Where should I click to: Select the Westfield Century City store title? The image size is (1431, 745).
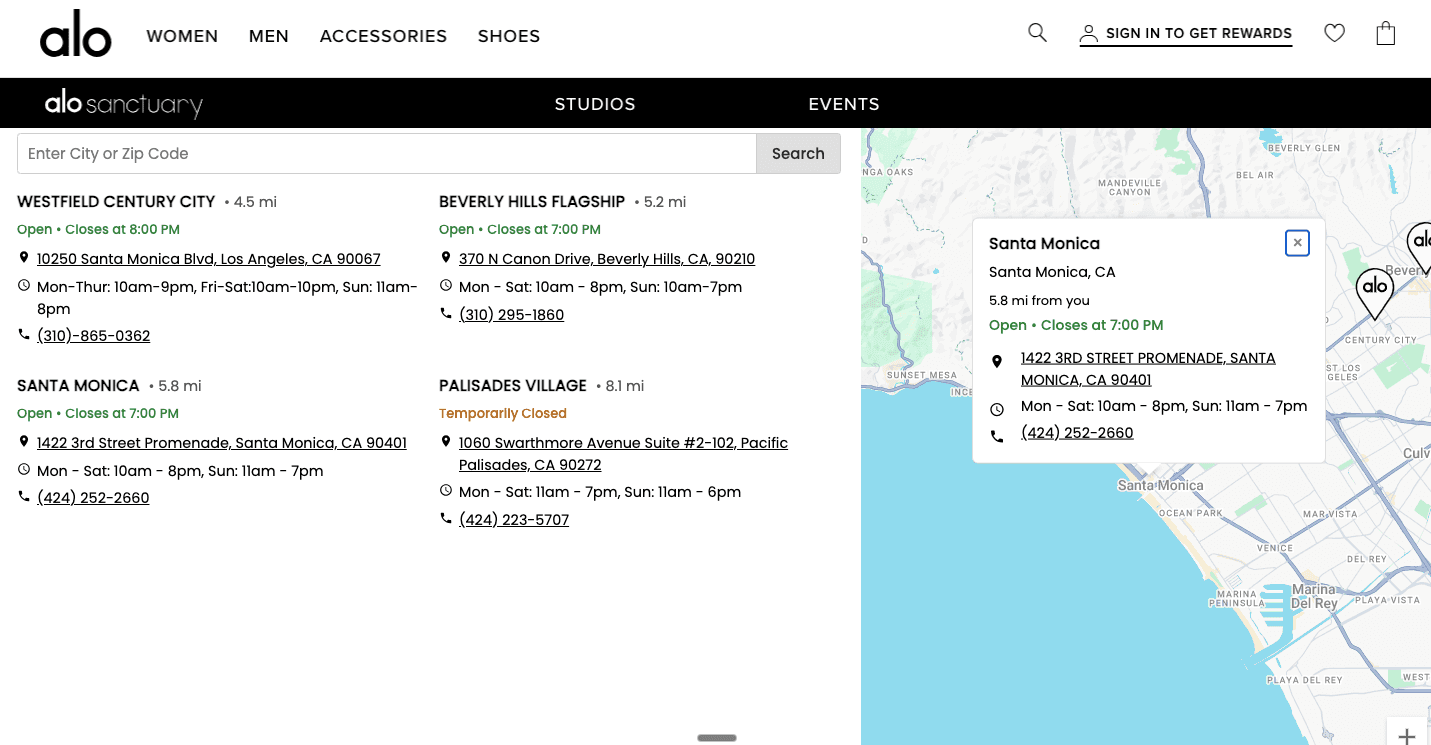(116, 202)
